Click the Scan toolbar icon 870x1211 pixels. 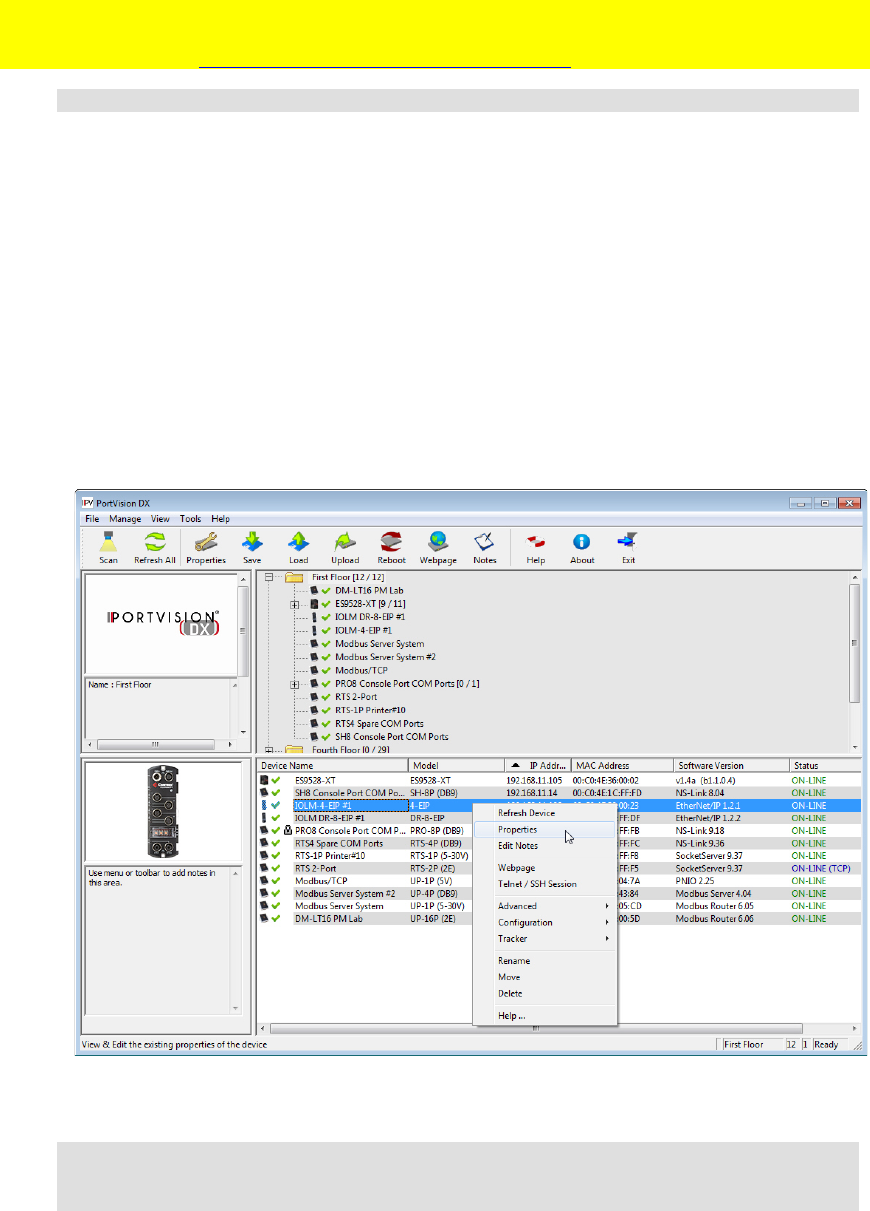coord(108,548)
